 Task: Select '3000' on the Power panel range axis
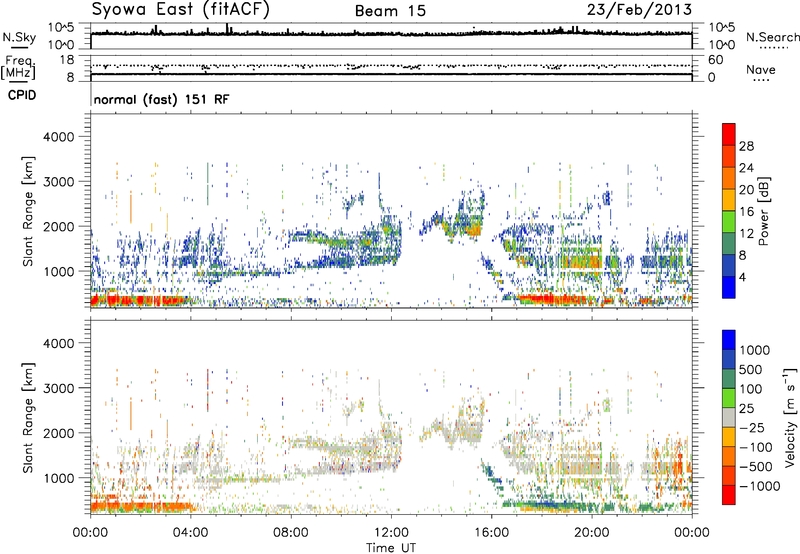59,182
